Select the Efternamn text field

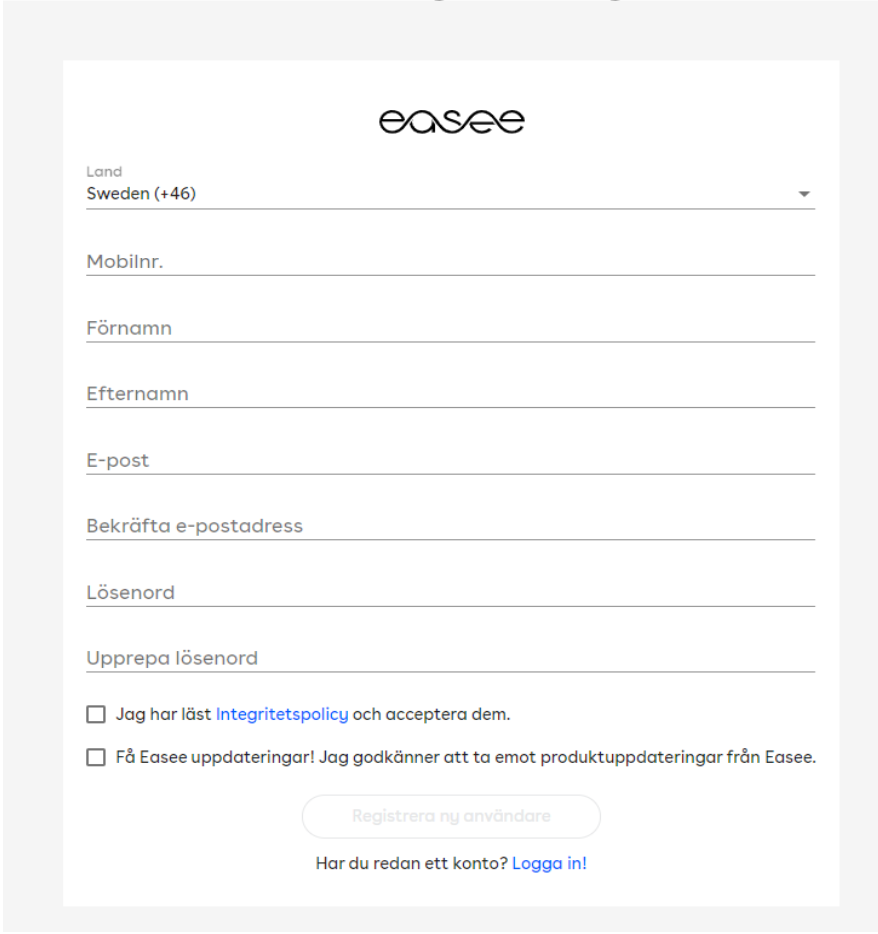tap(450, 393)
